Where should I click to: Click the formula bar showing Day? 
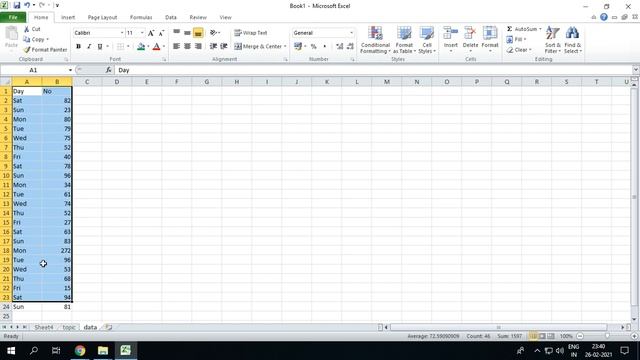[x=373, y=70]
